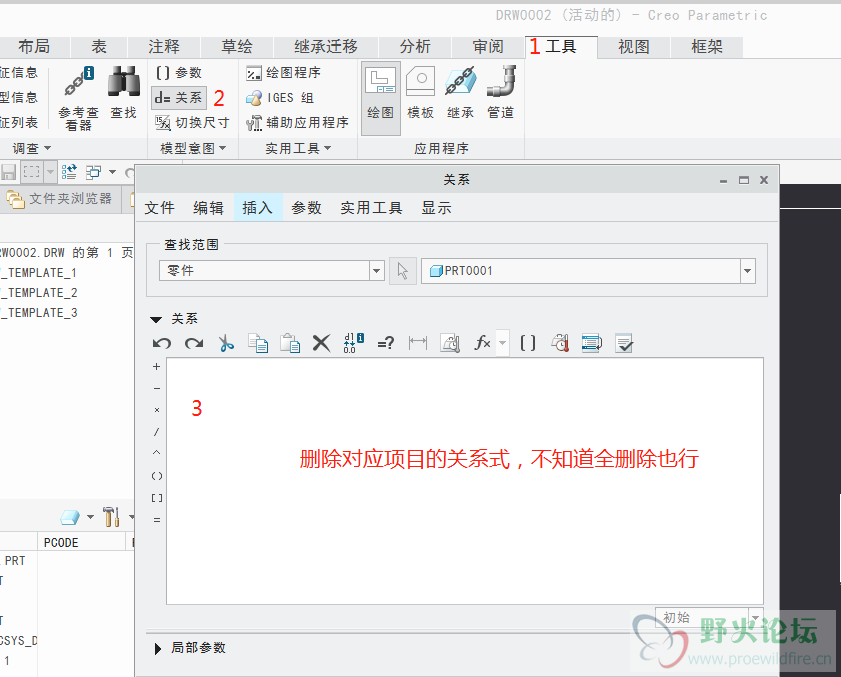The width and height of the screenshot is (841, 677).
Task: Click the model tree layer display icon
Action: click(x=70, y=517)
